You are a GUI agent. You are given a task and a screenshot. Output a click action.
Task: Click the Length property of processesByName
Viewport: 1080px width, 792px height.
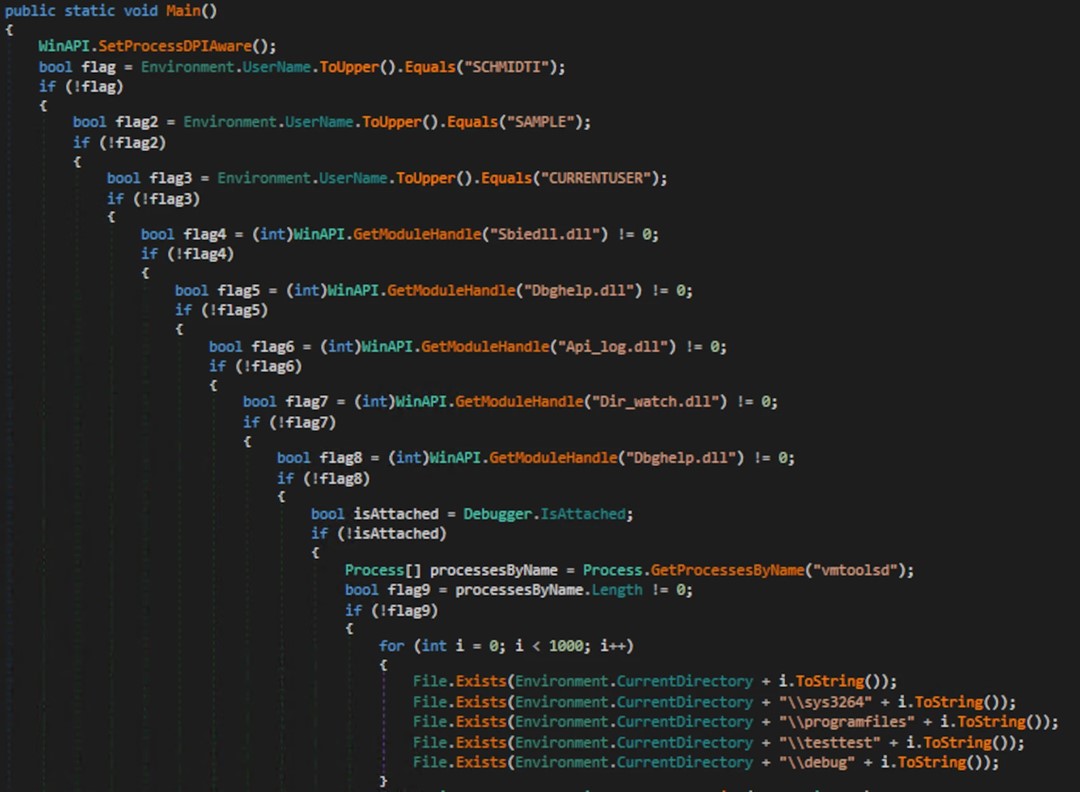[x=617, y=590]
